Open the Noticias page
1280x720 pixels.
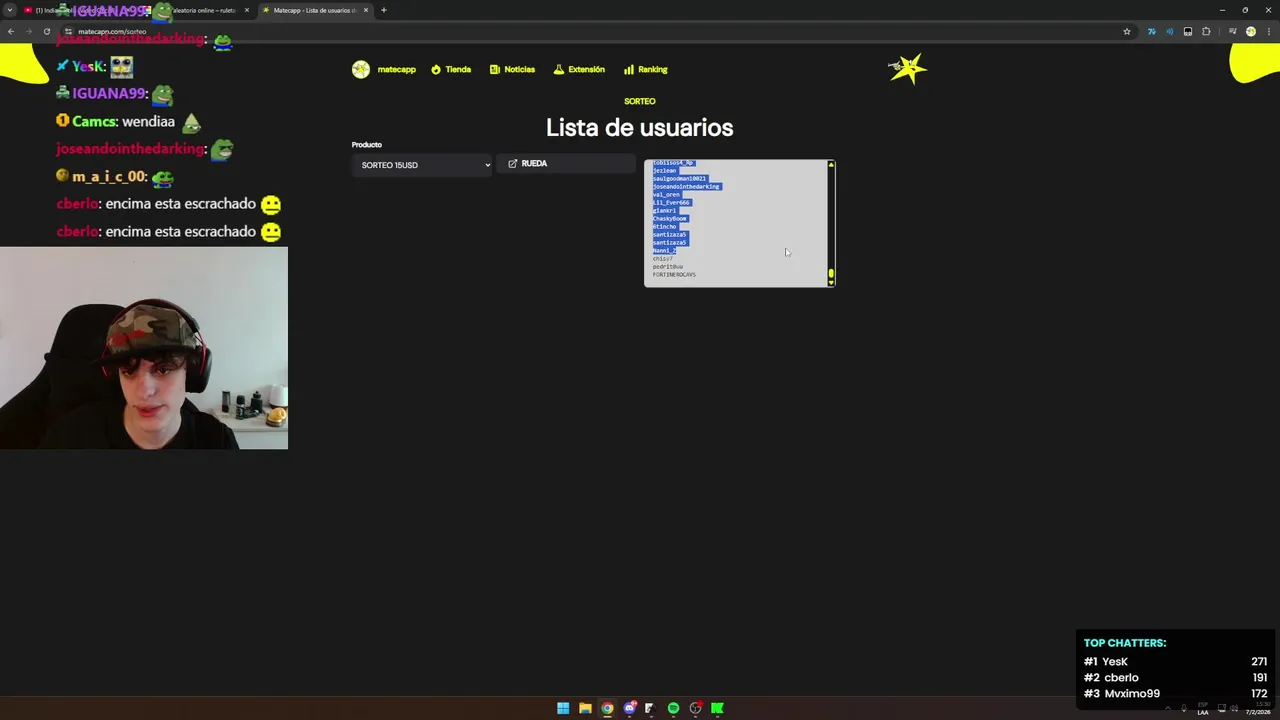coord(512,69)
